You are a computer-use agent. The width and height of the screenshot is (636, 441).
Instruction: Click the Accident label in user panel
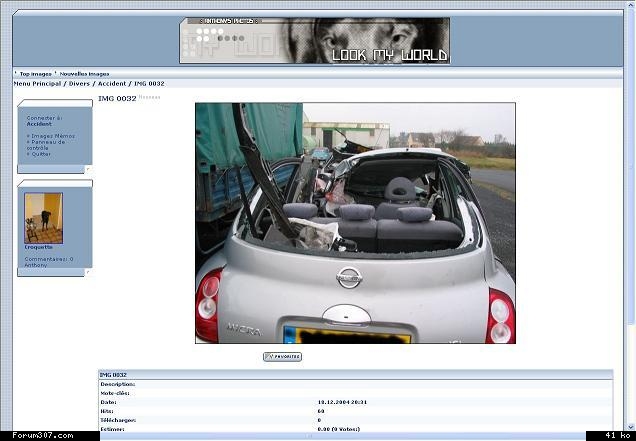[x=39, y=124]
